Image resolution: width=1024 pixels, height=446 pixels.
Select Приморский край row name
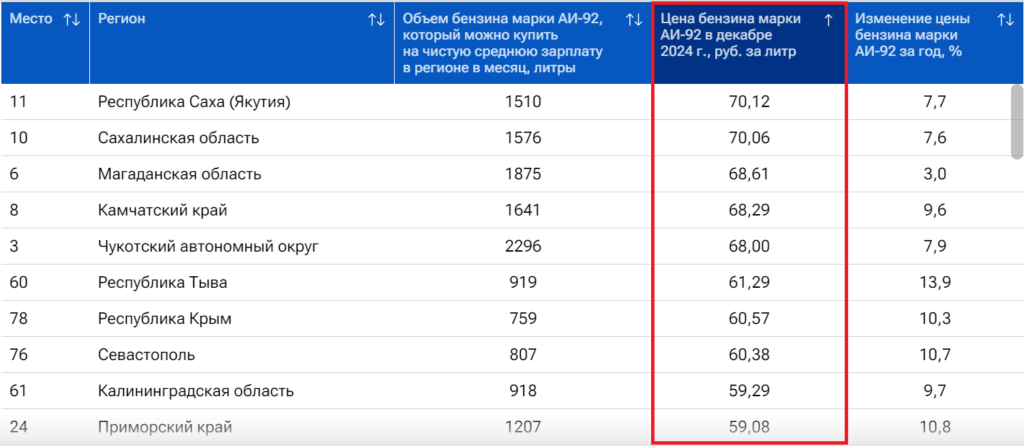pyautogui.click(x=165, y=428)
